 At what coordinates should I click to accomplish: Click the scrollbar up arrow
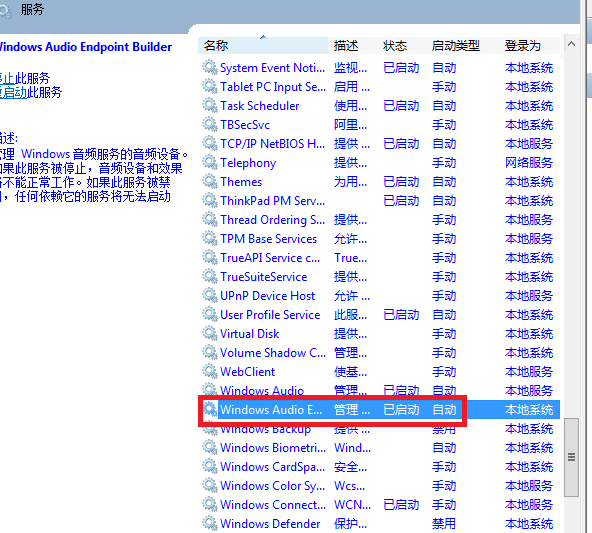pyautogui.click(x=571, y=44)
